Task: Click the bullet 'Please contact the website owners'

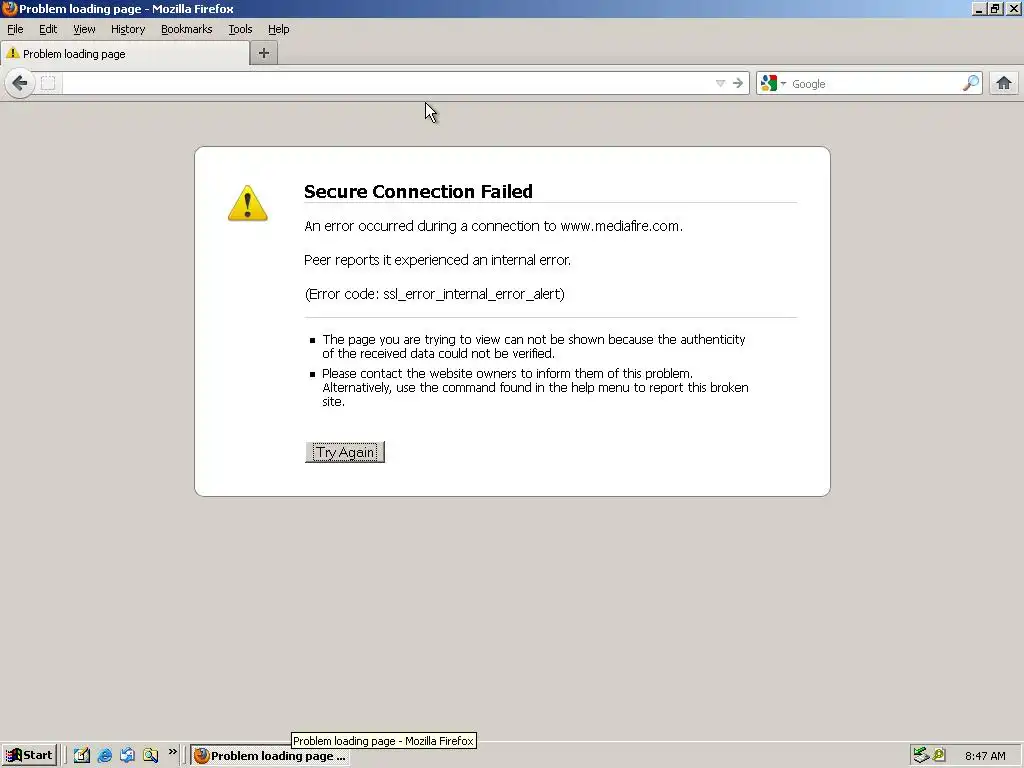Action: pyautogui.click(x=535, y=387)
